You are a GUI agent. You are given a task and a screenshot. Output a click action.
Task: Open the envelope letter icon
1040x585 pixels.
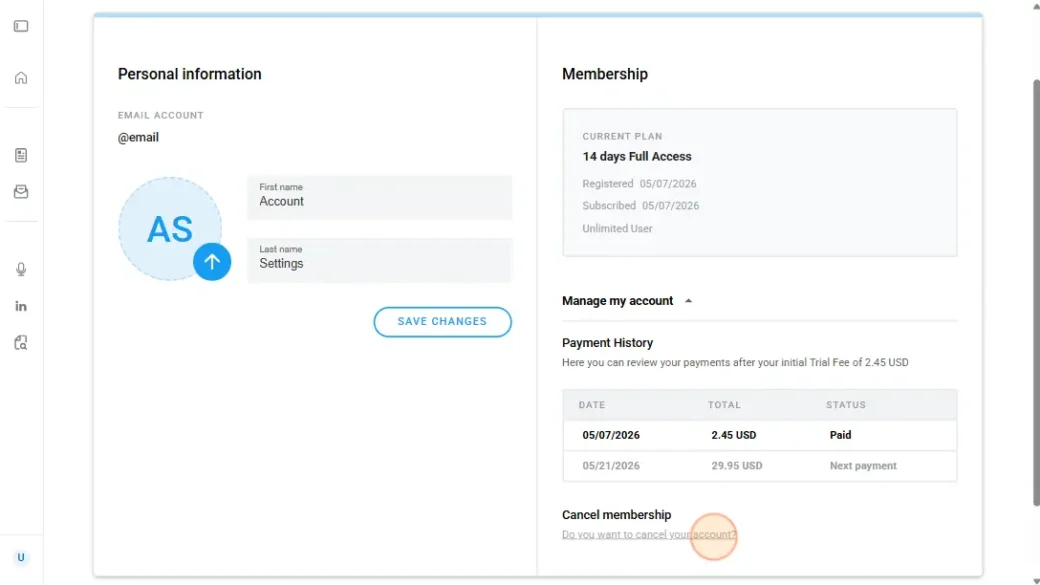pyautogui.click(x=21, y=192)
